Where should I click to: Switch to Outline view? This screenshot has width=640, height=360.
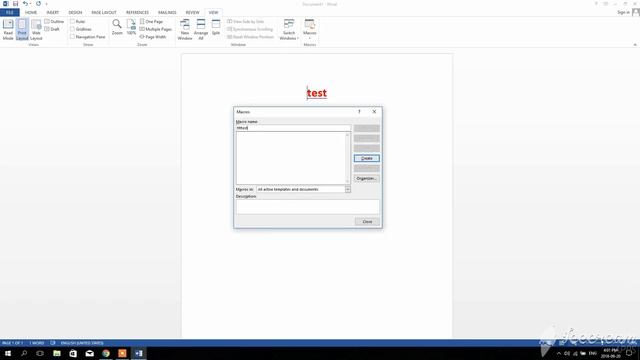54,21
